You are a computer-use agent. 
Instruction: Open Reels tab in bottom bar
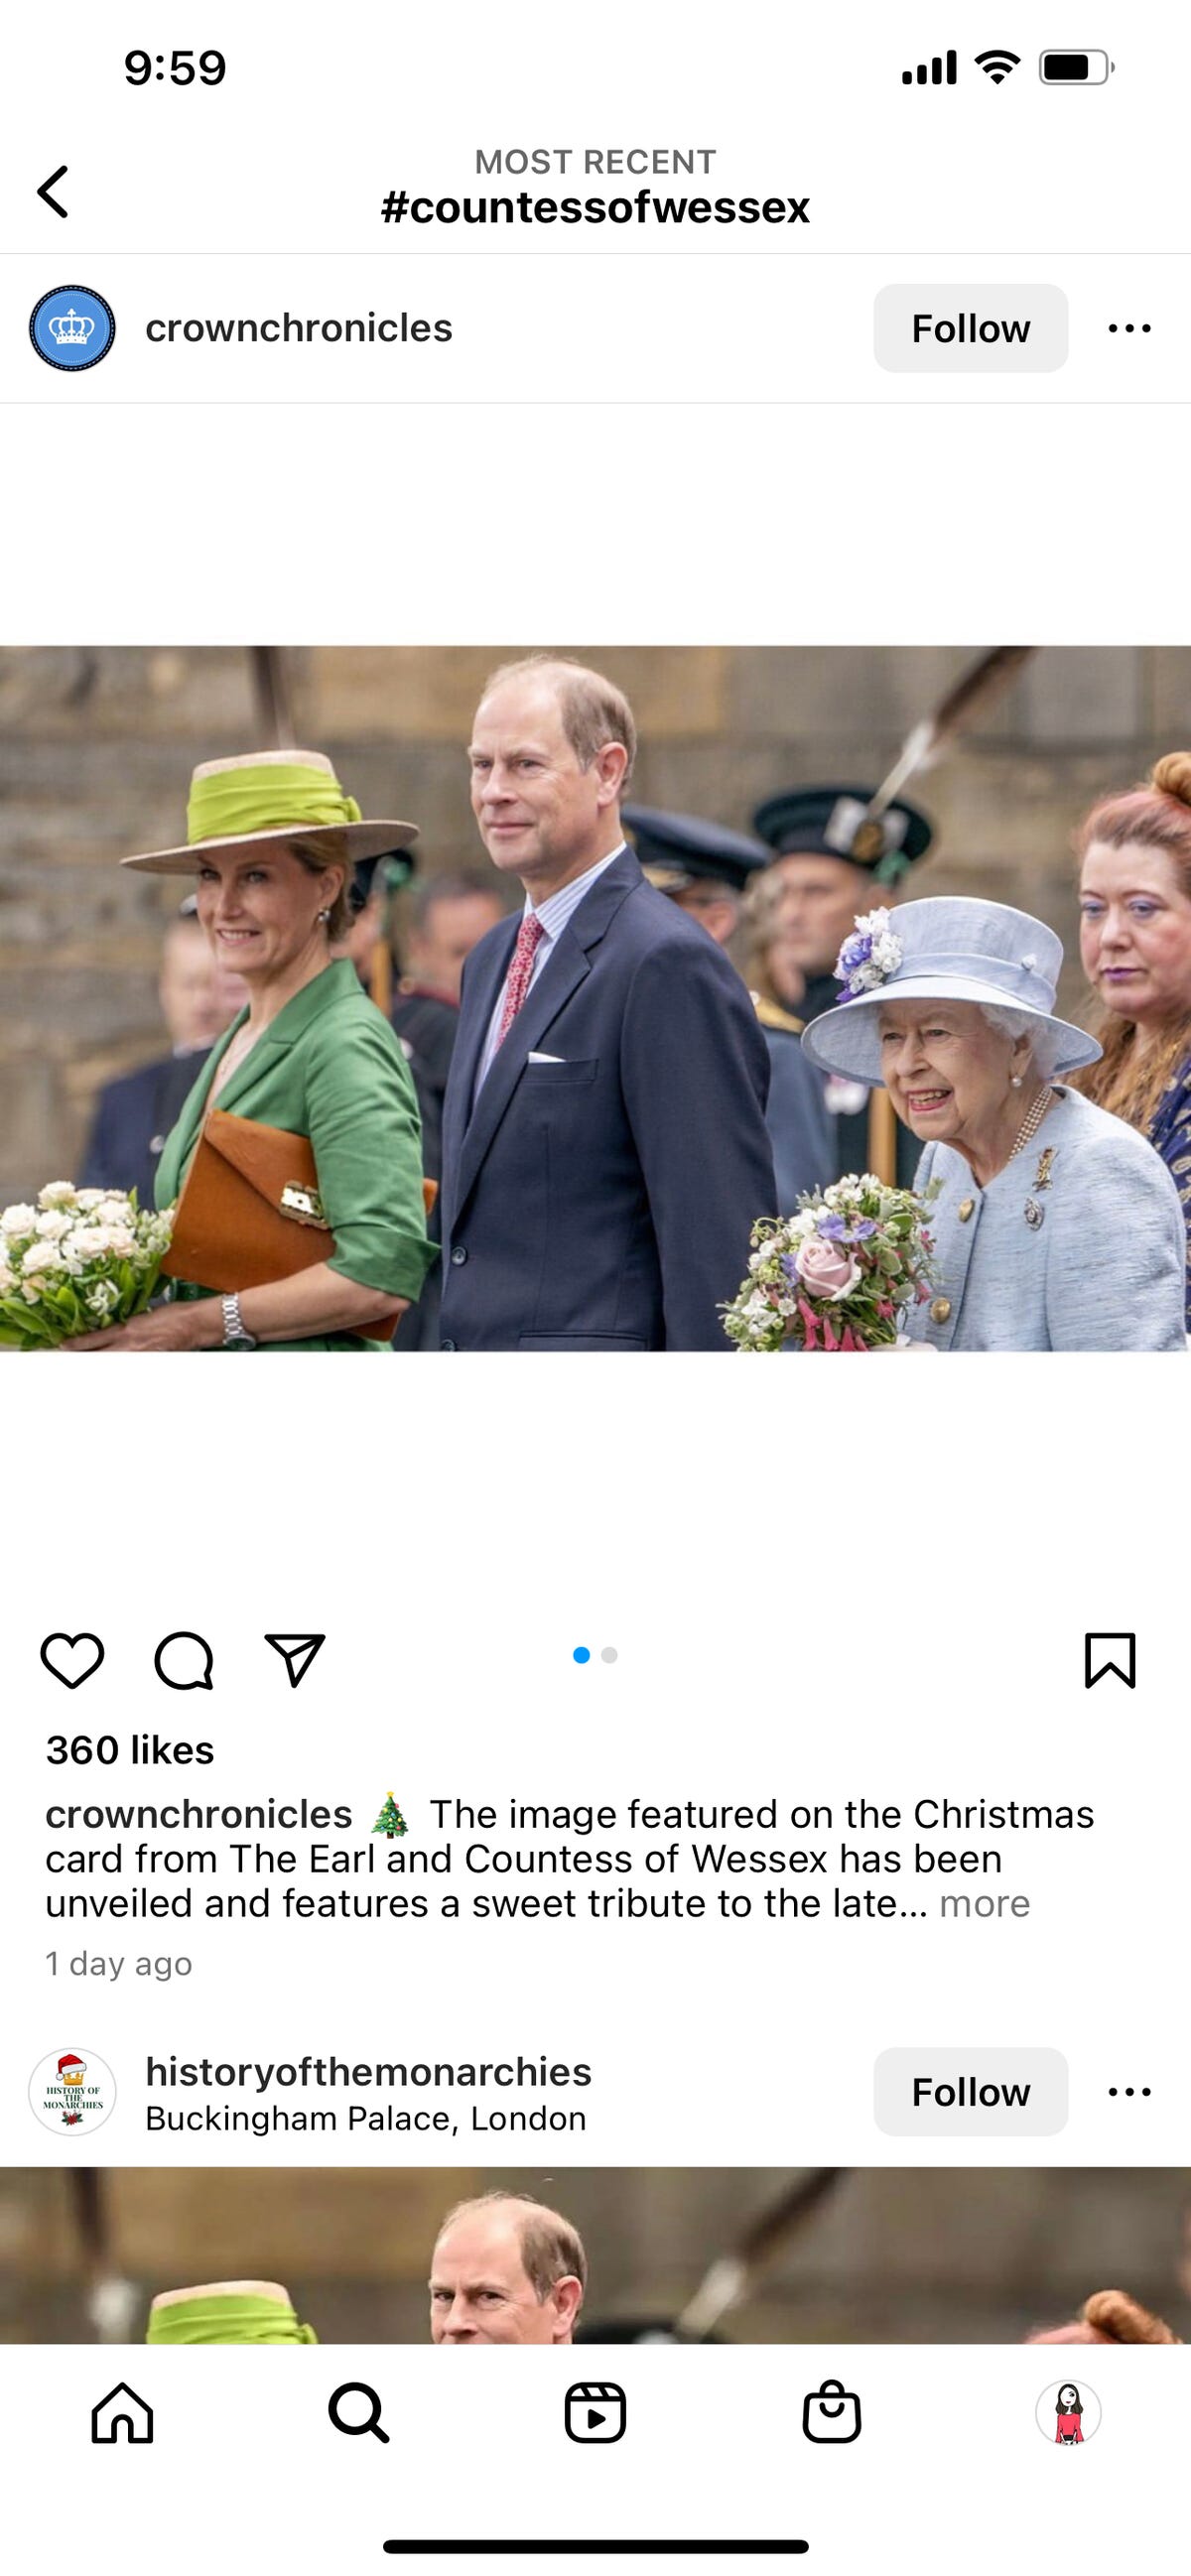click(595, 2413)
